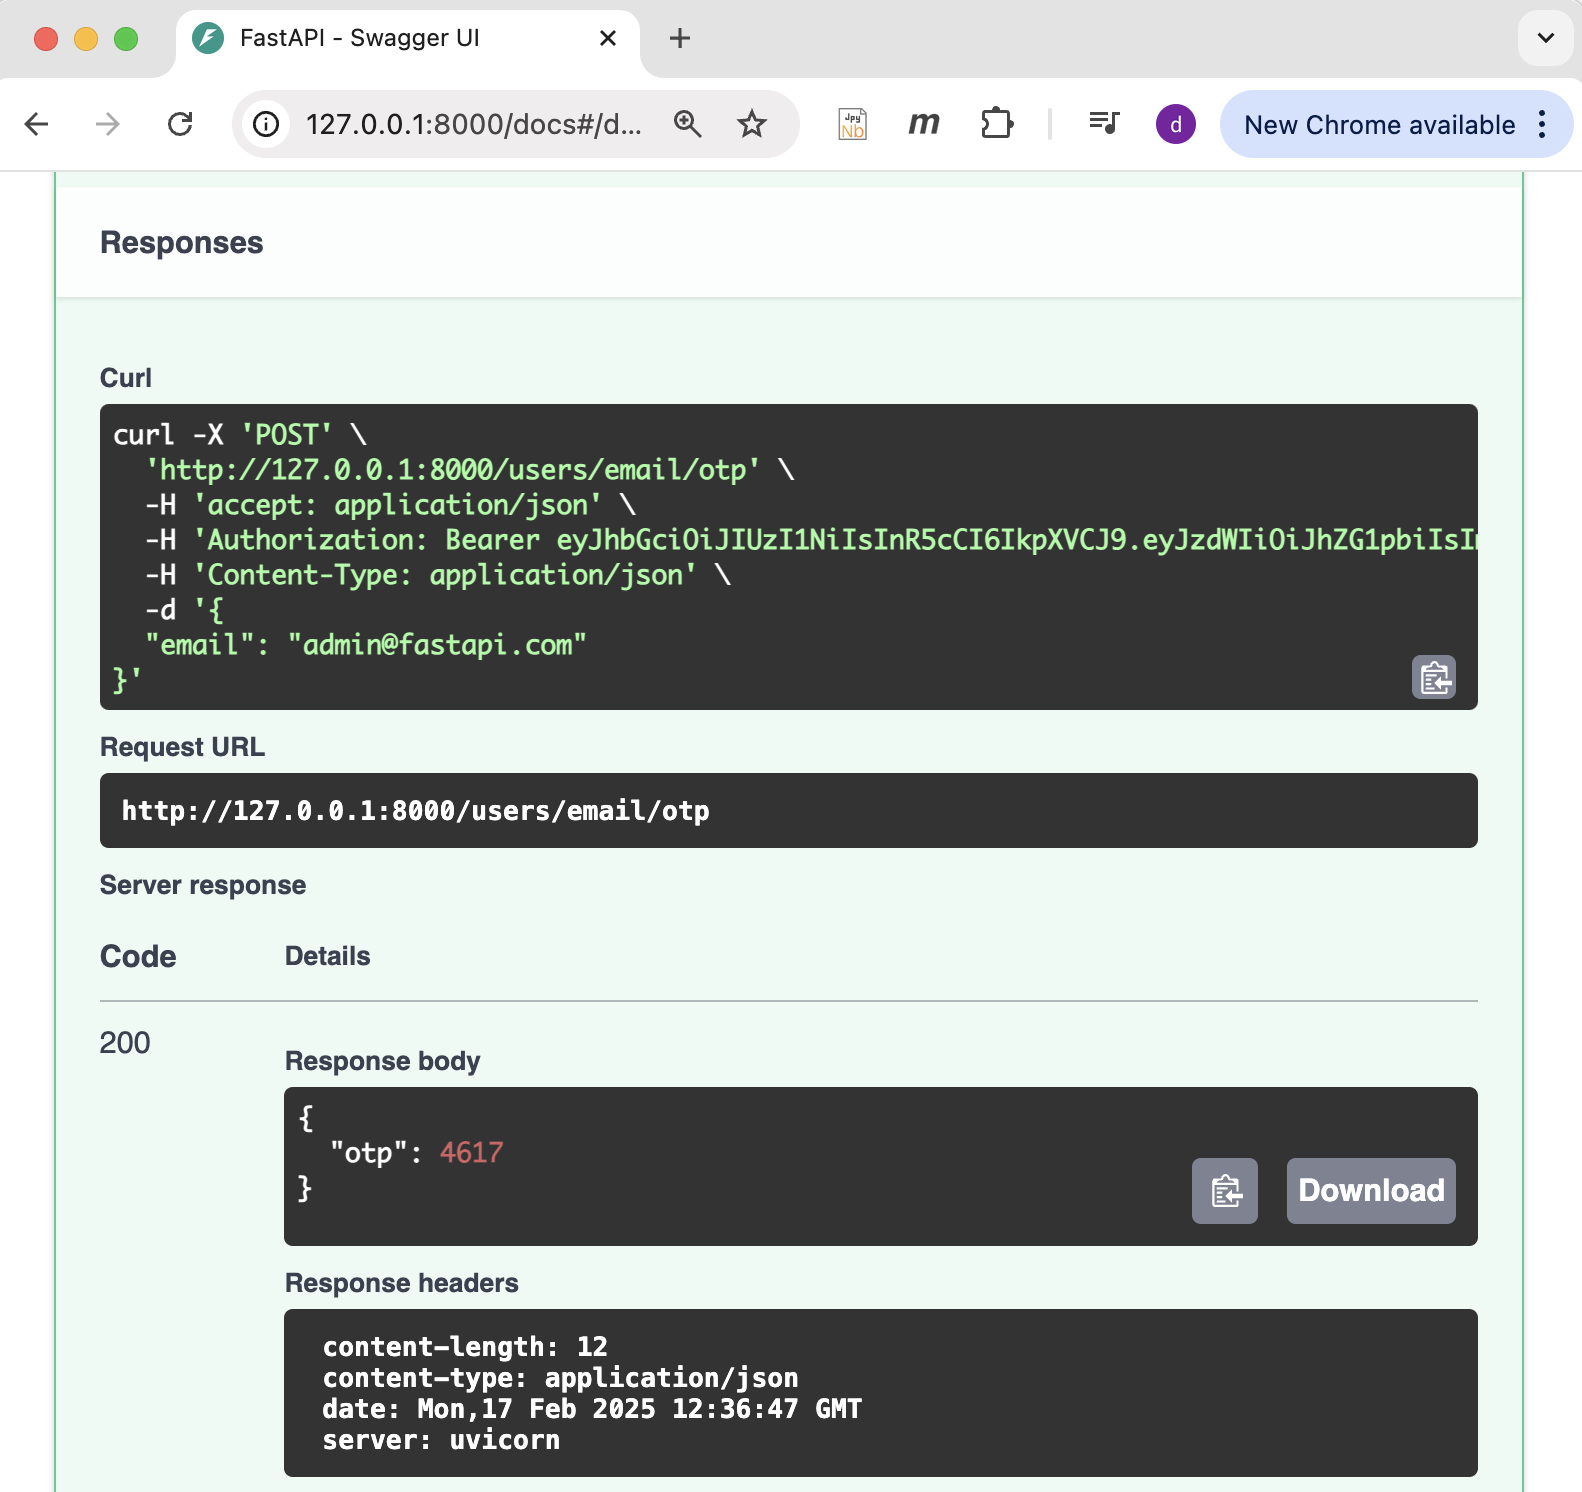The height and width of the screenshot is (1492, 1582).
Task: Expand the tab search dropdown
Action: click(x=1546, y=39)
